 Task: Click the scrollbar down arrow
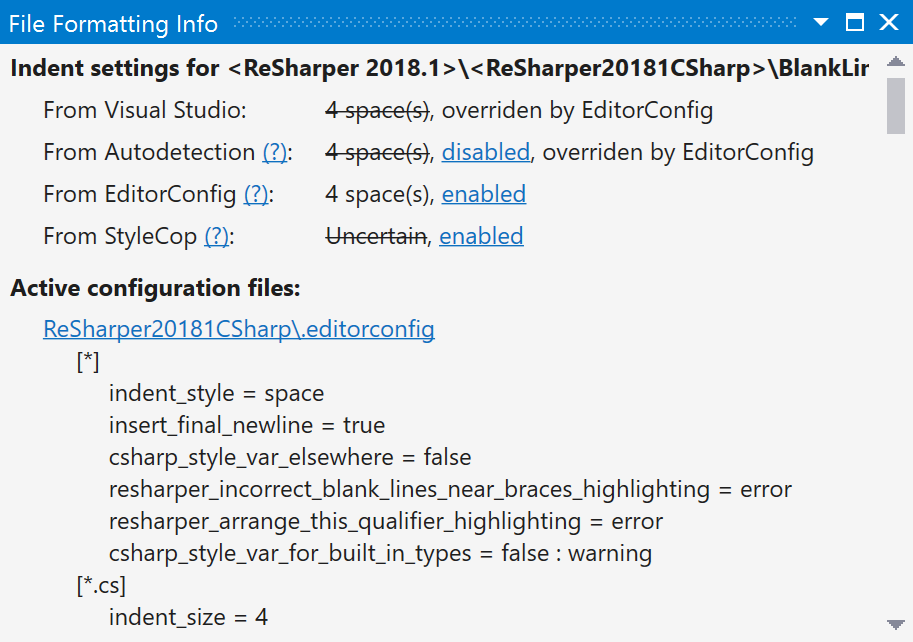point(896,625)
